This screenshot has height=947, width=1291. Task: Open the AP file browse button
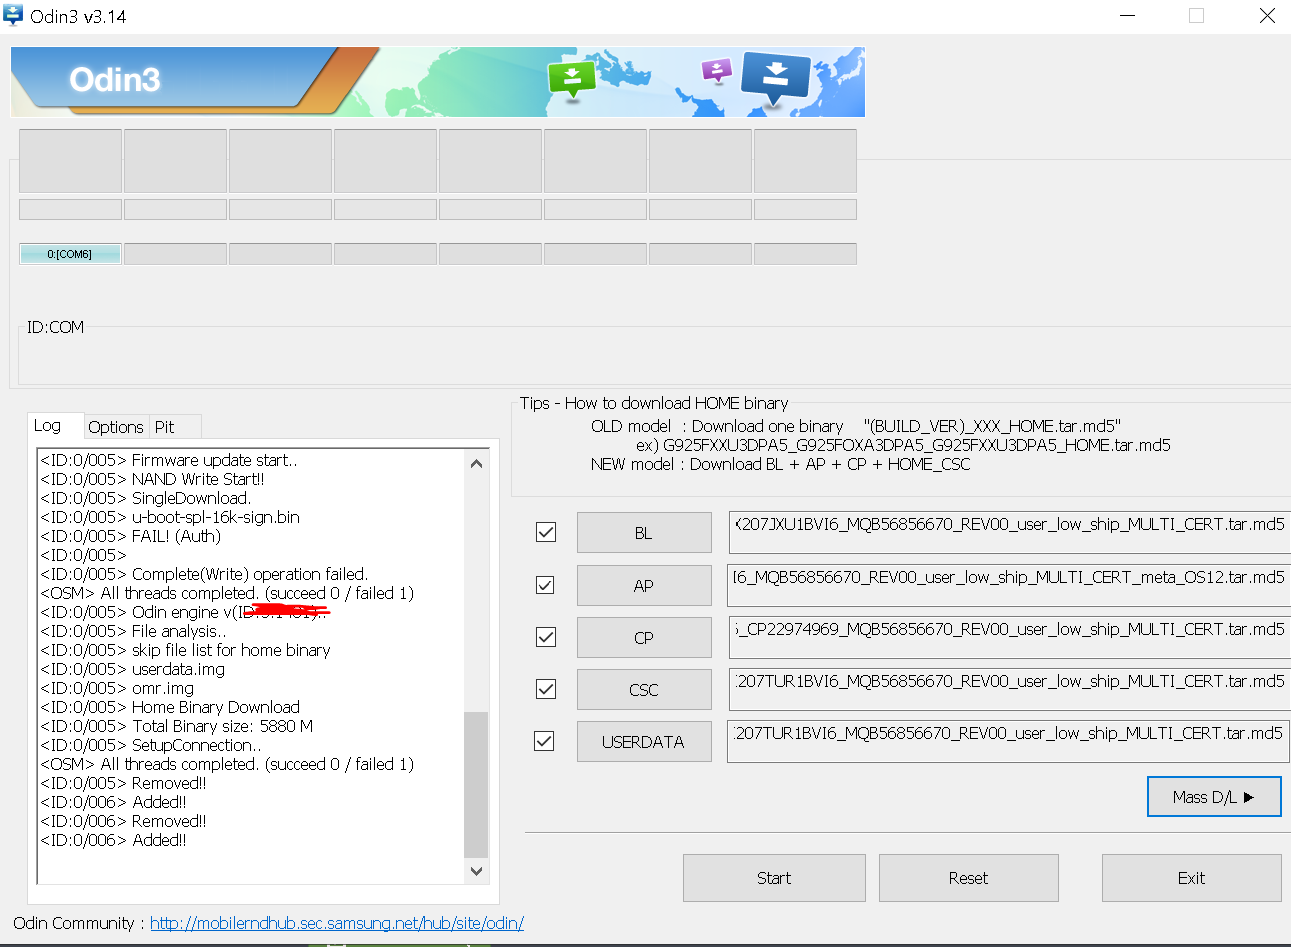tap(644, 586)
